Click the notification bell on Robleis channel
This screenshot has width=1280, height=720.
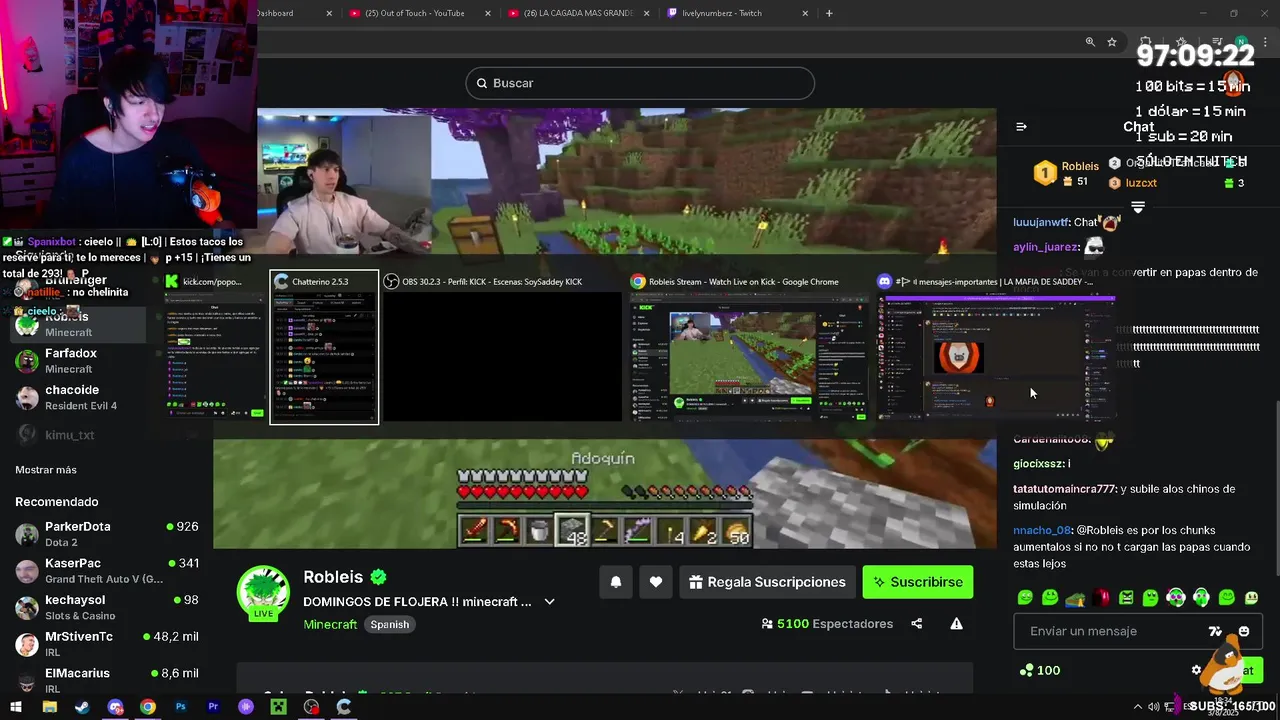pyautogui.click(x=616, y=582)
